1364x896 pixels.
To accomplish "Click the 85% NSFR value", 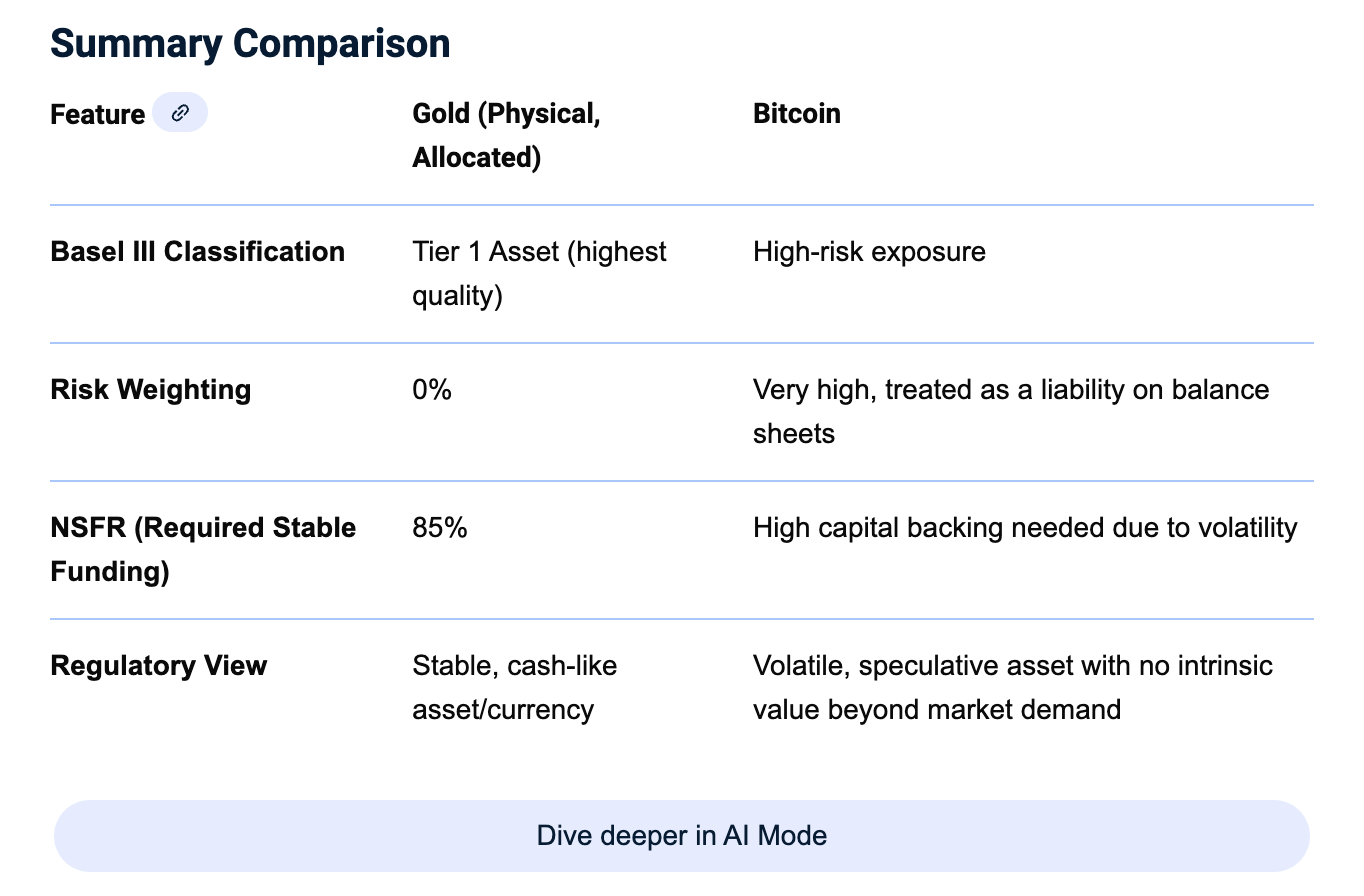I will tap(440, 528).
